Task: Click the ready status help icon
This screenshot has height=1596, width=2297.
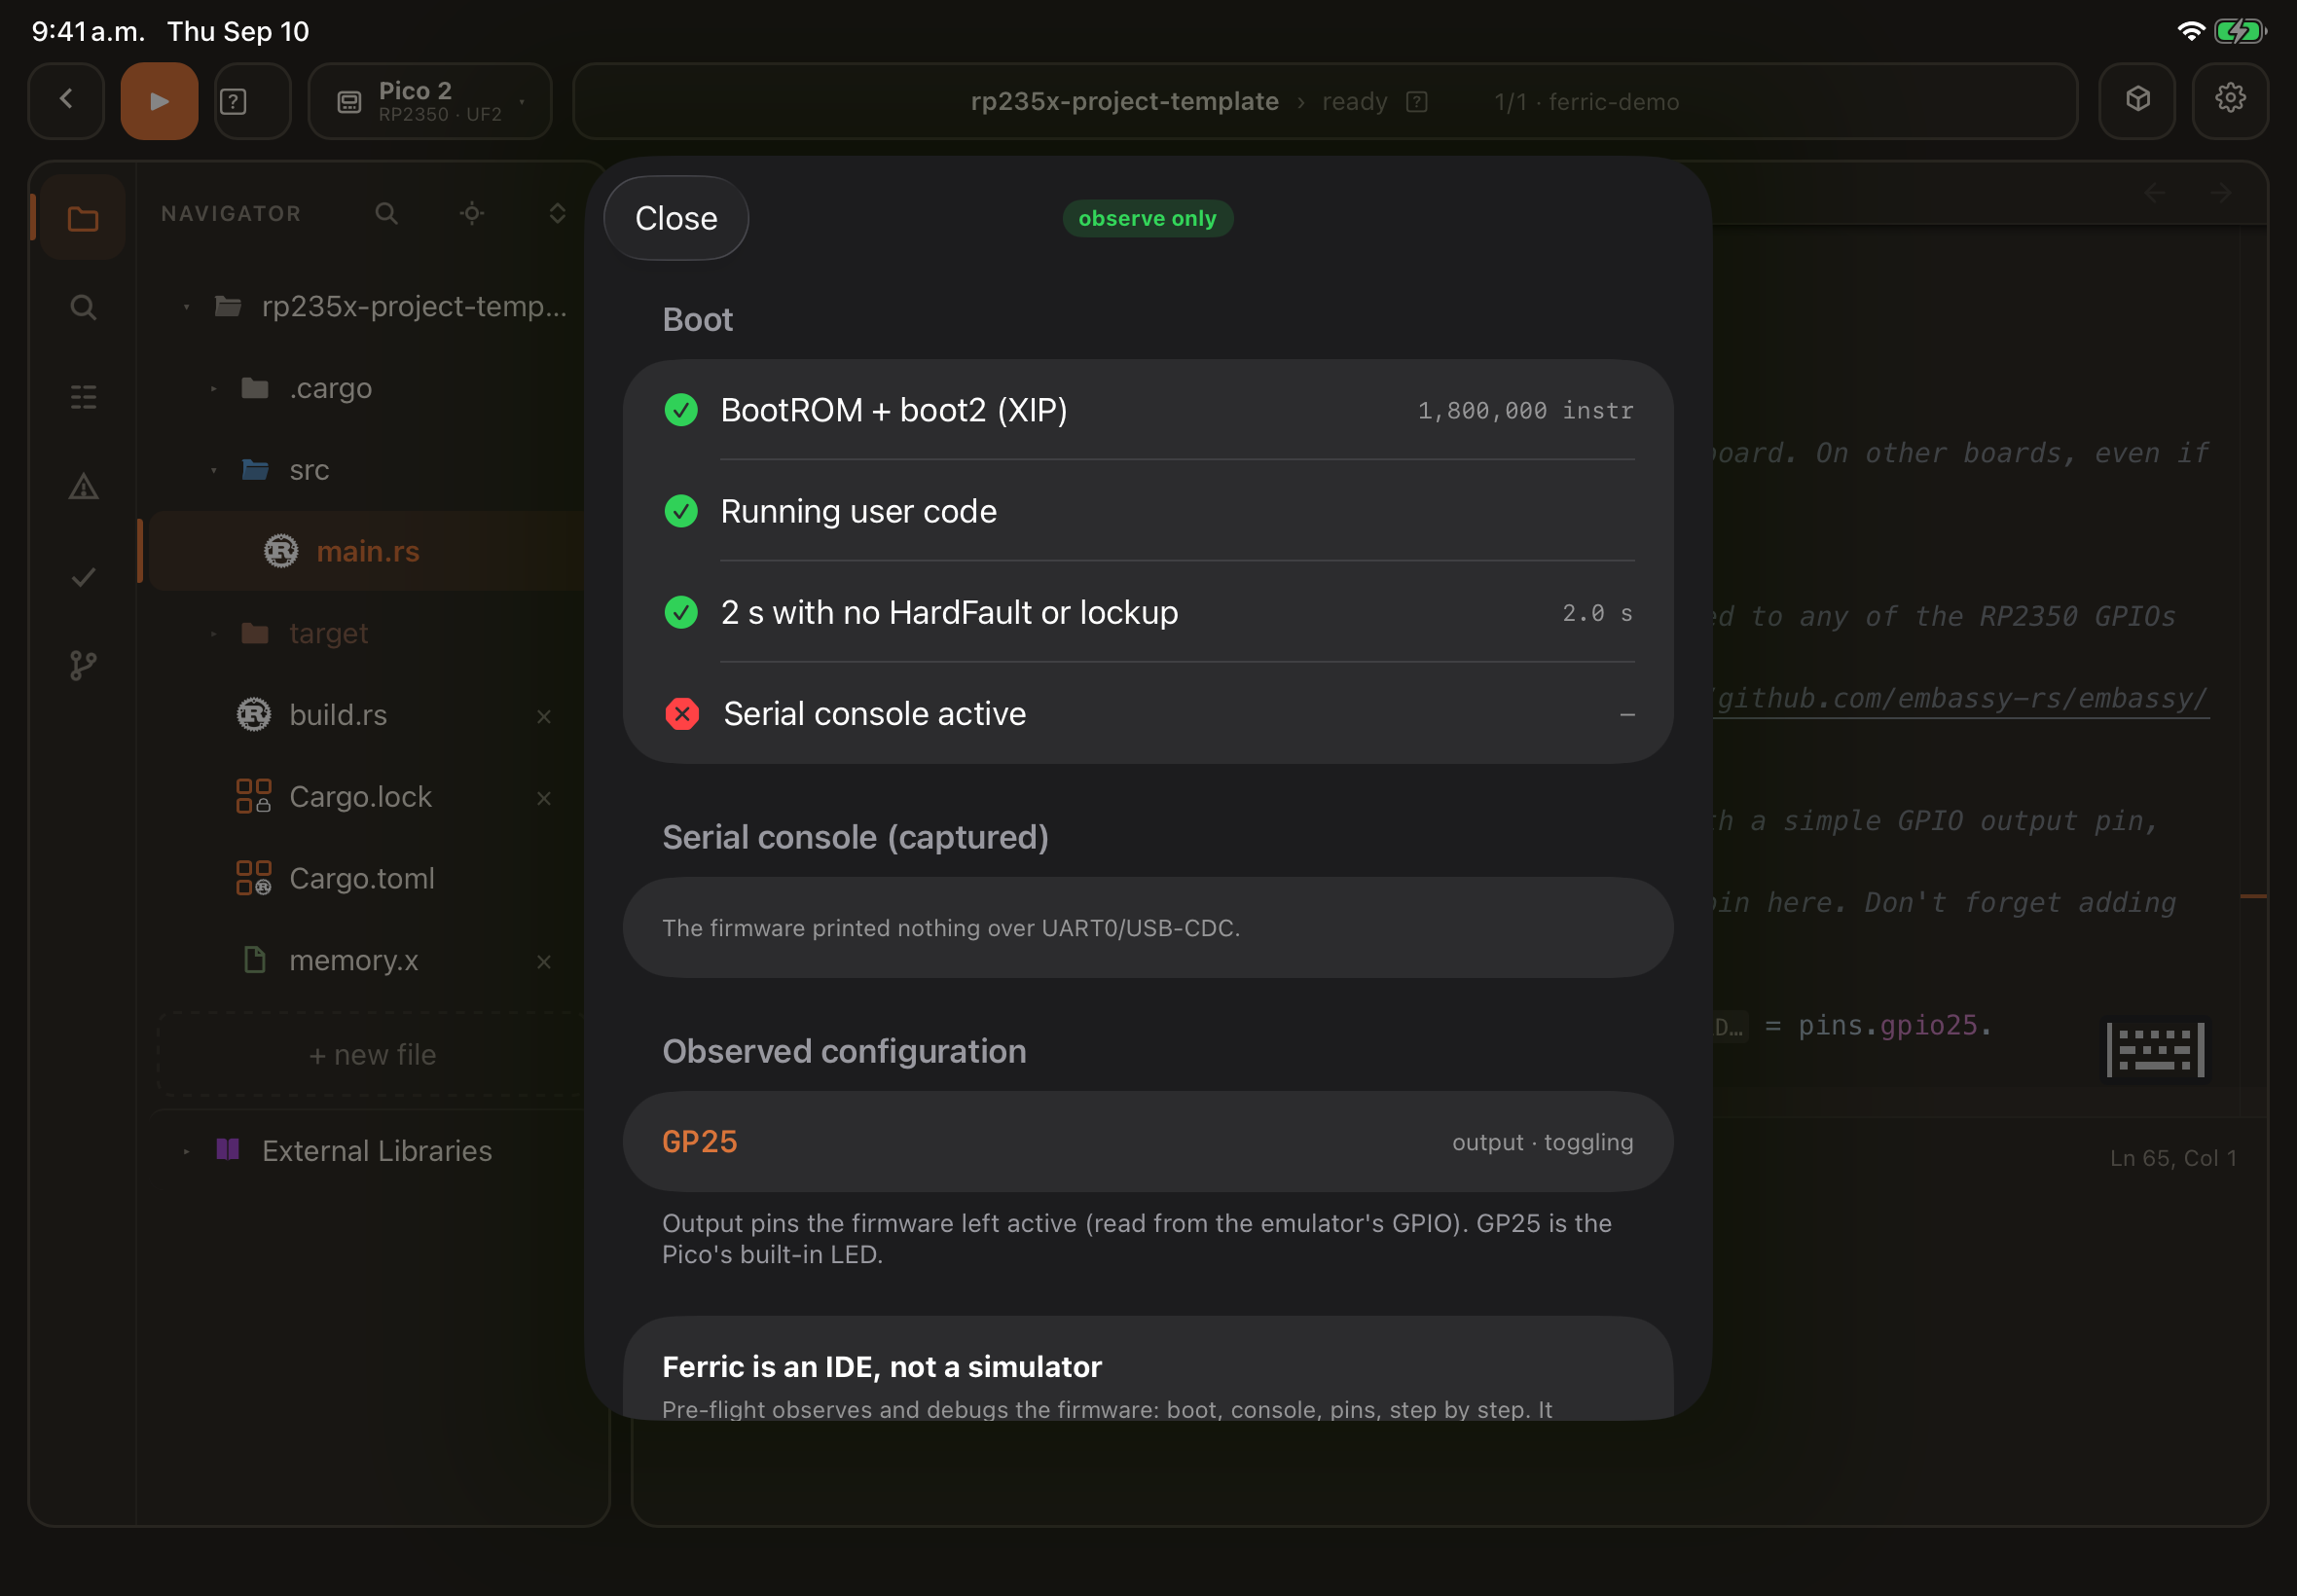Action: click(1416, 101)
